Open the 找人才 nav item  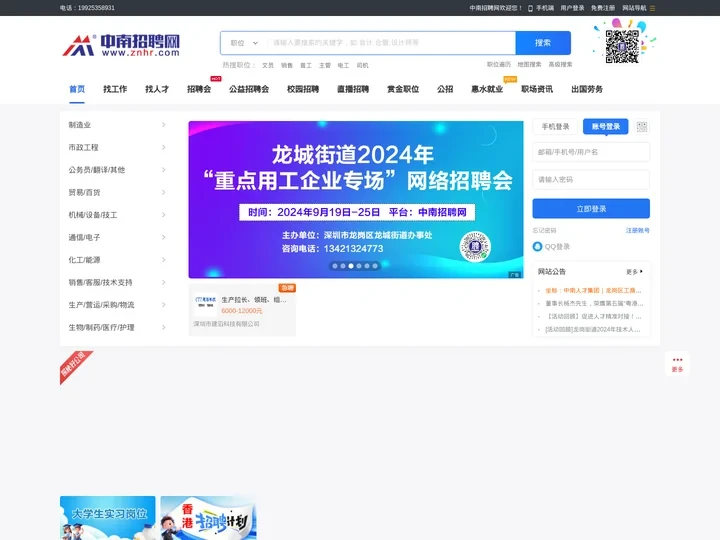157,89
